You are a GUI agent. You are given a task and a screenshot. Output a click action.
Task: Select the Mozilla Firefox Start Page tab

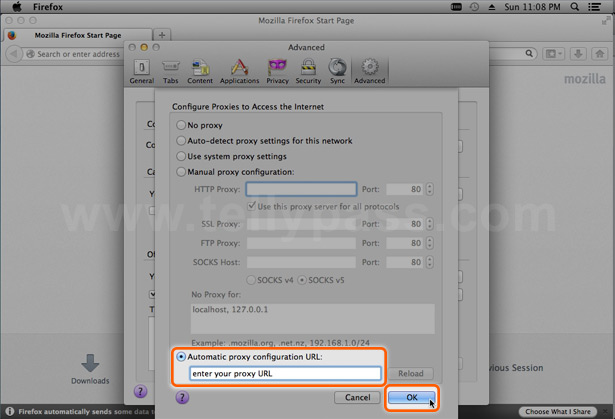click(x=78, y=35)
